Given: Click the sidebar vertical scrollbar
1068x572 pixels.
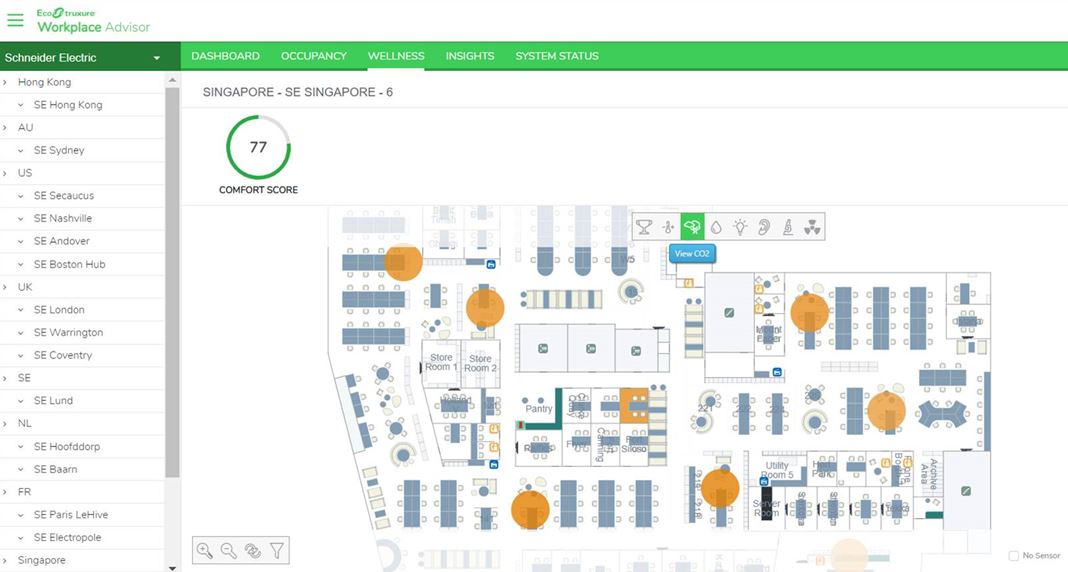Looking at the screenshot, I should [x=172, y=282].
